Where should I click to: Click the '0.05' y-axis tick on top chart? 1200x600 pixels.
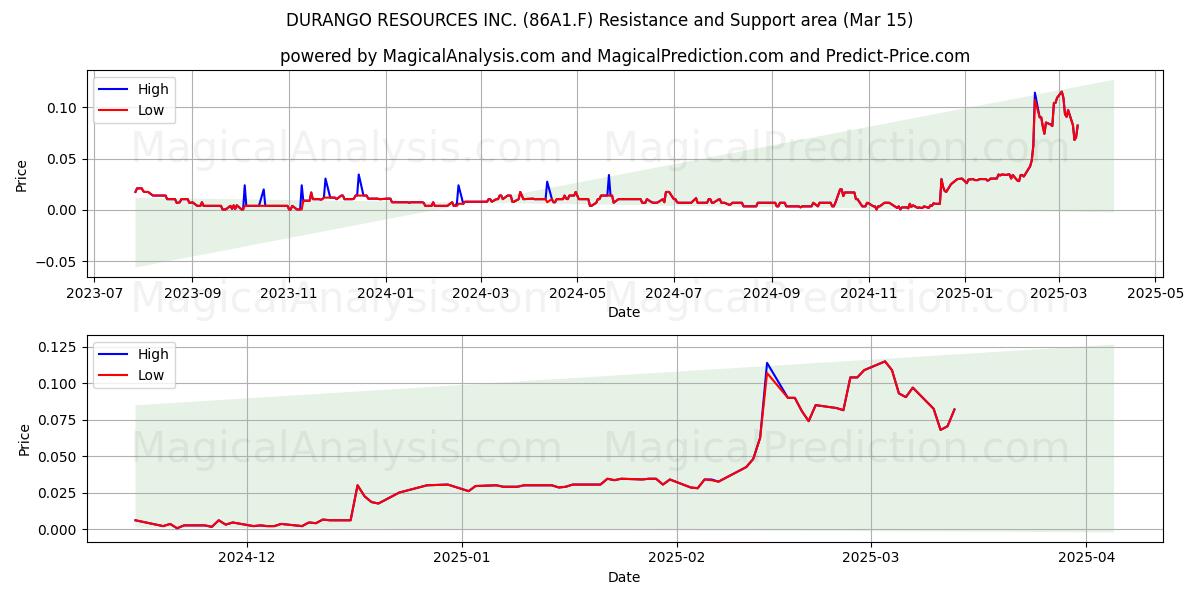(63, 159)
